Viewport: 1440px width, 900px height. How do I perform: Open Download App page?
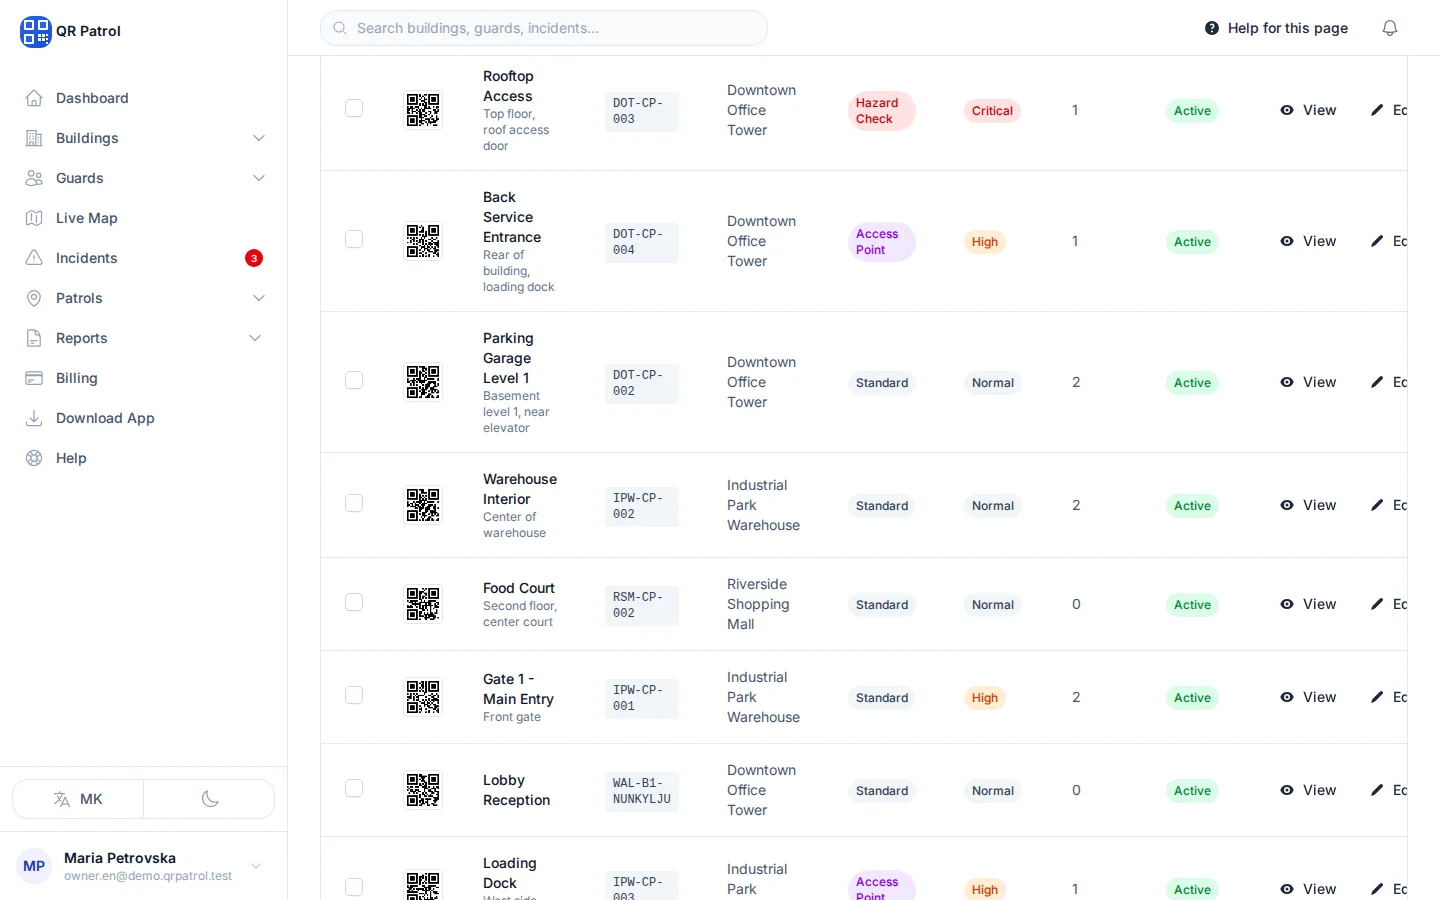tap(144, 418)
